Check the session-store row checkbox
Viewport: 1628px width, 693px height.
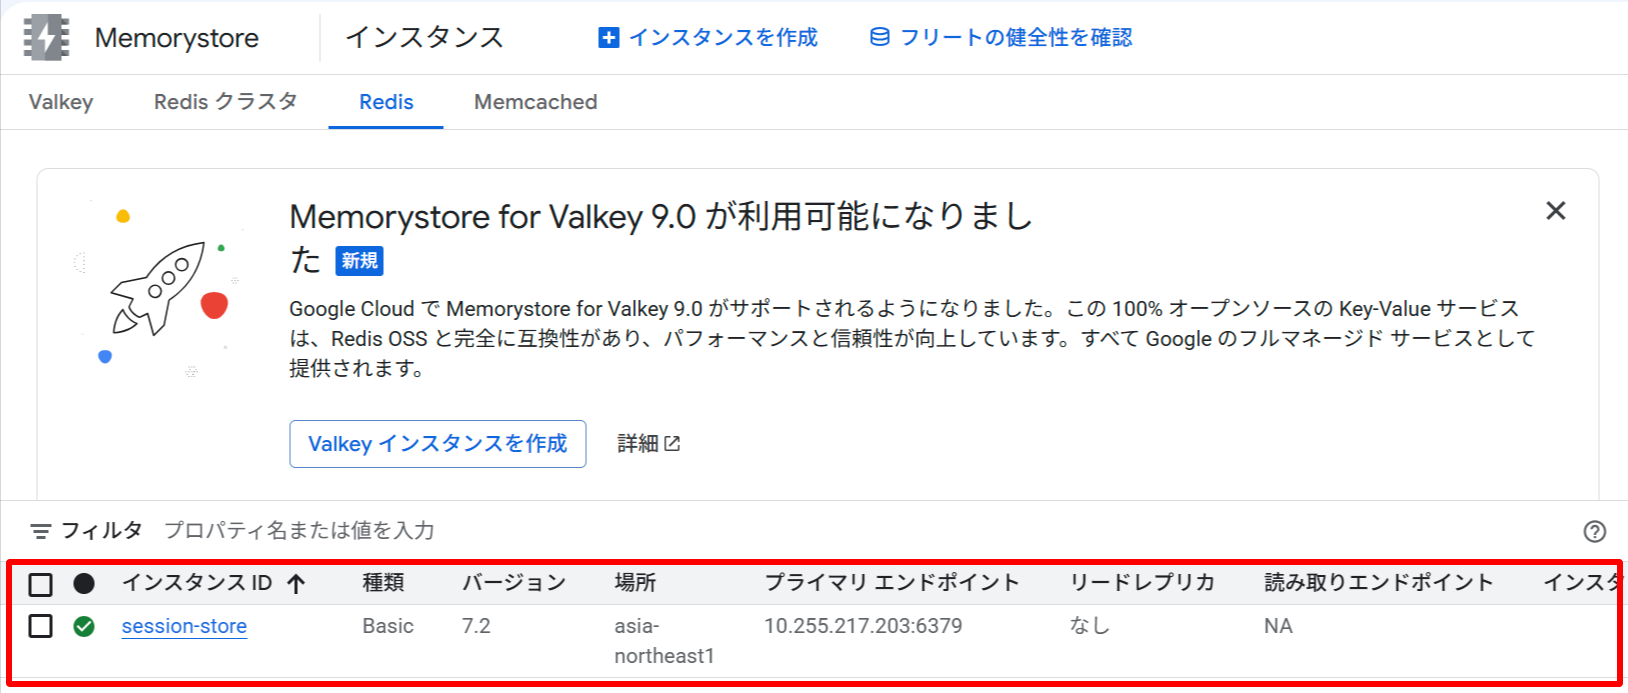[x=40, y=626]
